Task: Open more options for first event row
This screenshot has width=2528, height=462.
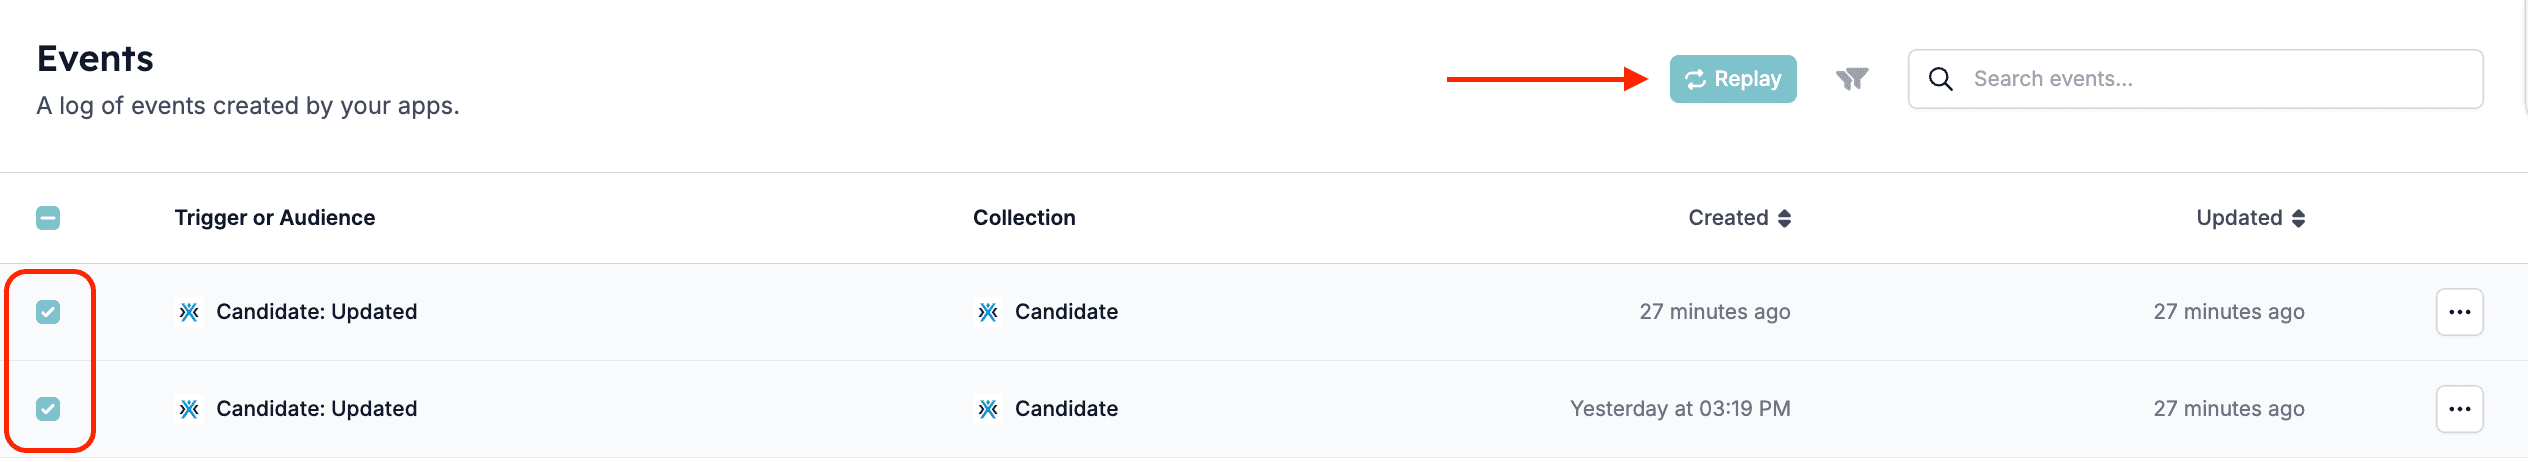Action: pyautogui.click(x=2460, y=312)
